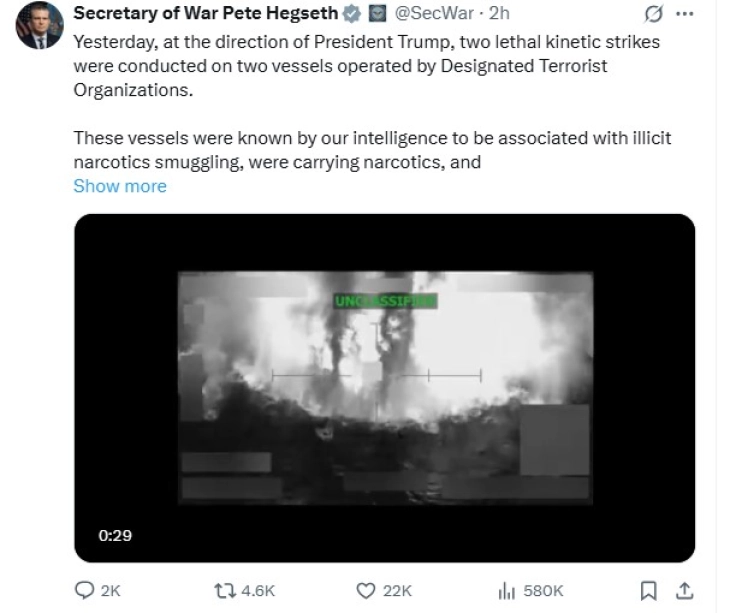The image size is (730, 613).
Task: Click the Grok slashed-circle icon
Action: 656,15
